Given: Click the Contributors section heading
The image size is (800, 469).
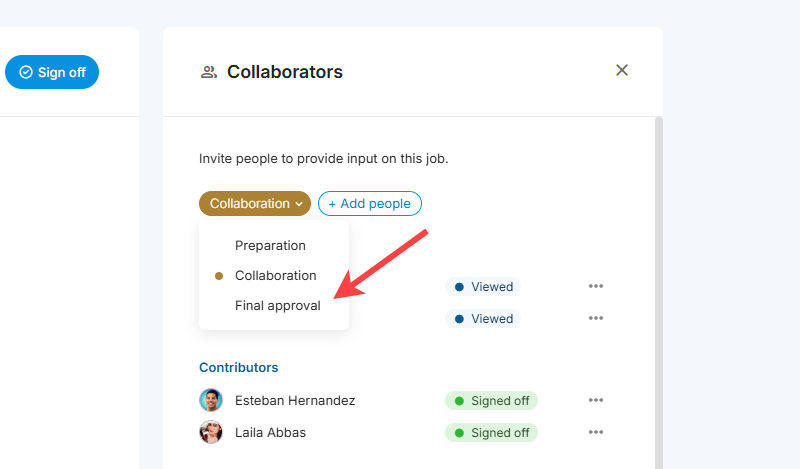Looking at the screenshot, I should 238,367.
